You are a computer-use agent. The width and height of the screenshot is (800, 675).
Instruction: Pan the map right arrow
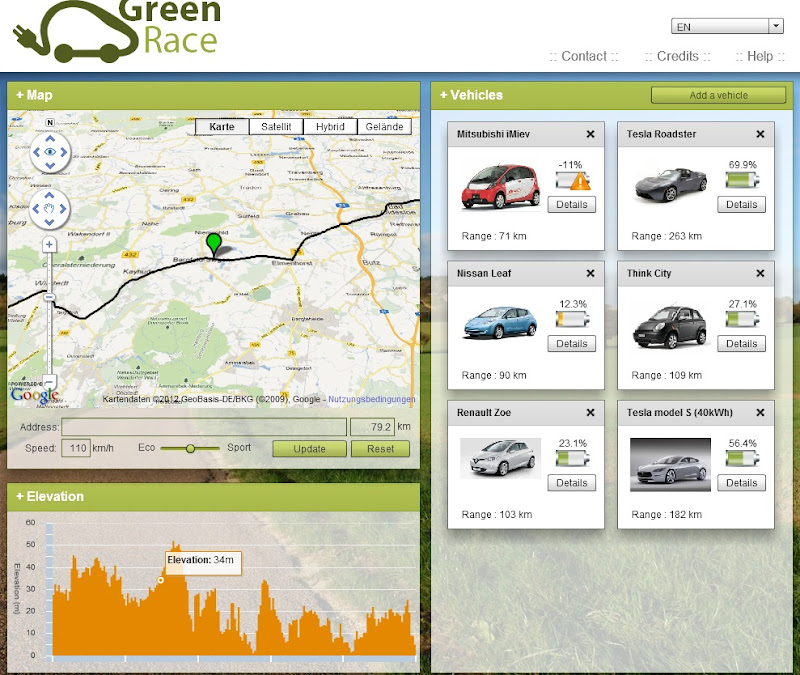point(63,208)
